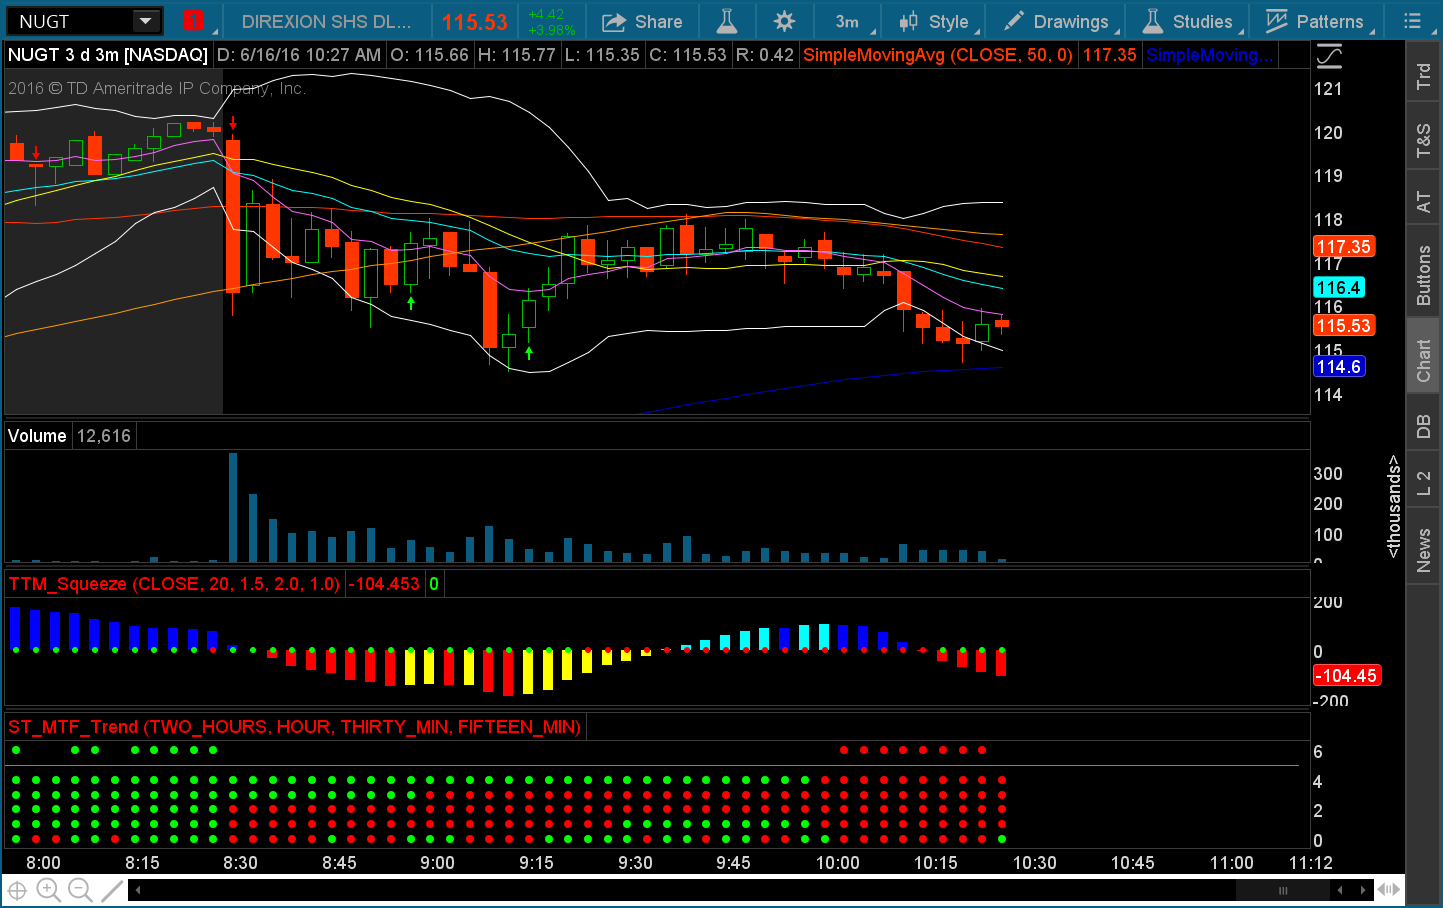The height and width of the screenshot is (908, 1443).
Task: Click the zoom in magnifier
Action: (x=48, y=889)
